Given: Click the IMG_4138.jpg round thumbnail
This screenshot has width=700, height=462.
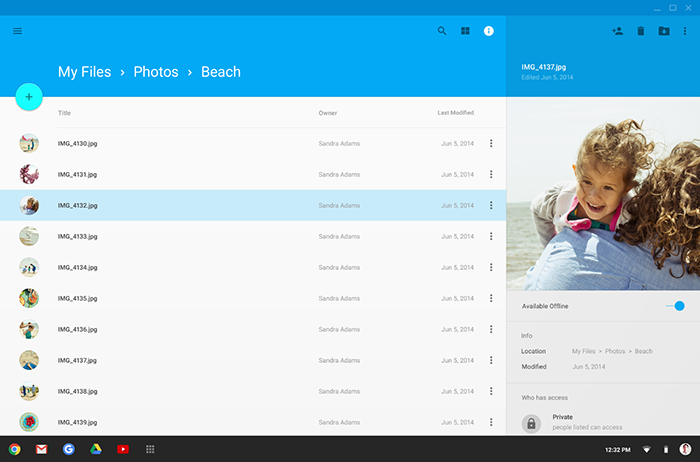Looking at the screenshot, I should 29,391.
